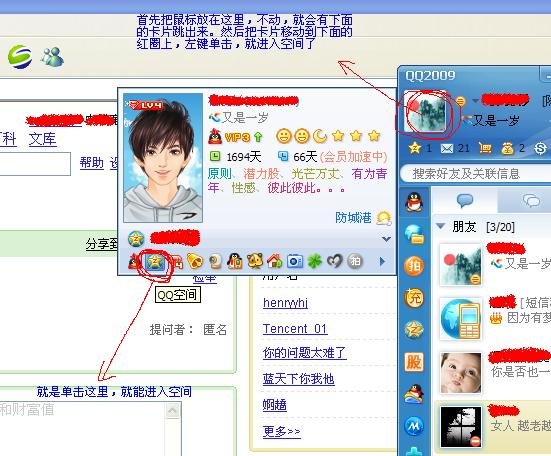This screenshot has width=551, height=456.
Task: Click the surfing penguin icon in sidebar
Action: coord(414,394)
